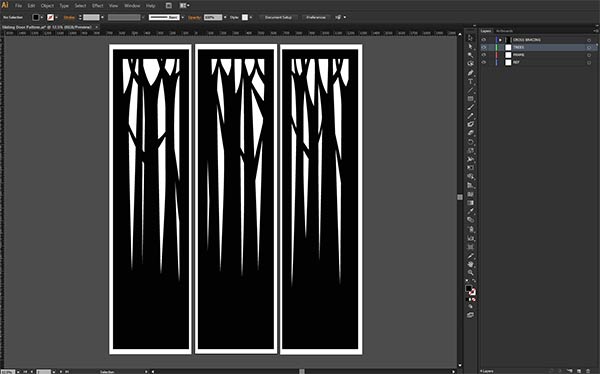Click target circle of TREES layer
This screenshot has height=374, width=600.
[589, 47]
